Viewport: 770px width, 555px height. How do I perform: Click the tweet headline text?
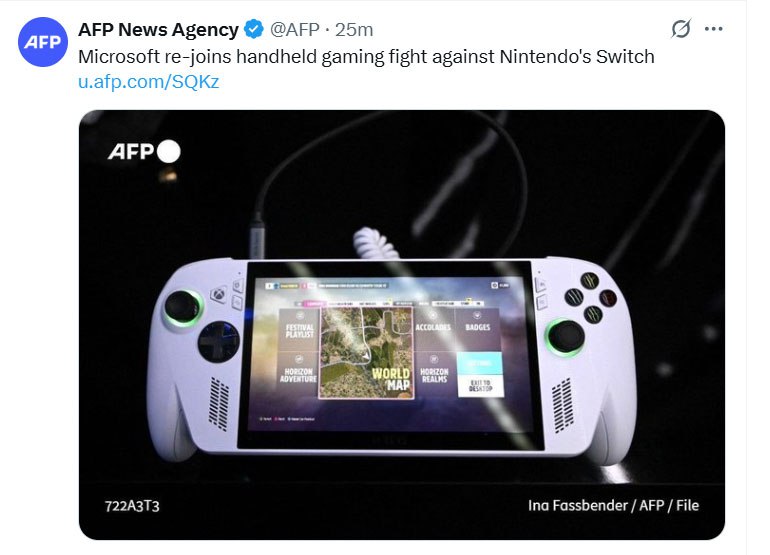pos(366,56)
